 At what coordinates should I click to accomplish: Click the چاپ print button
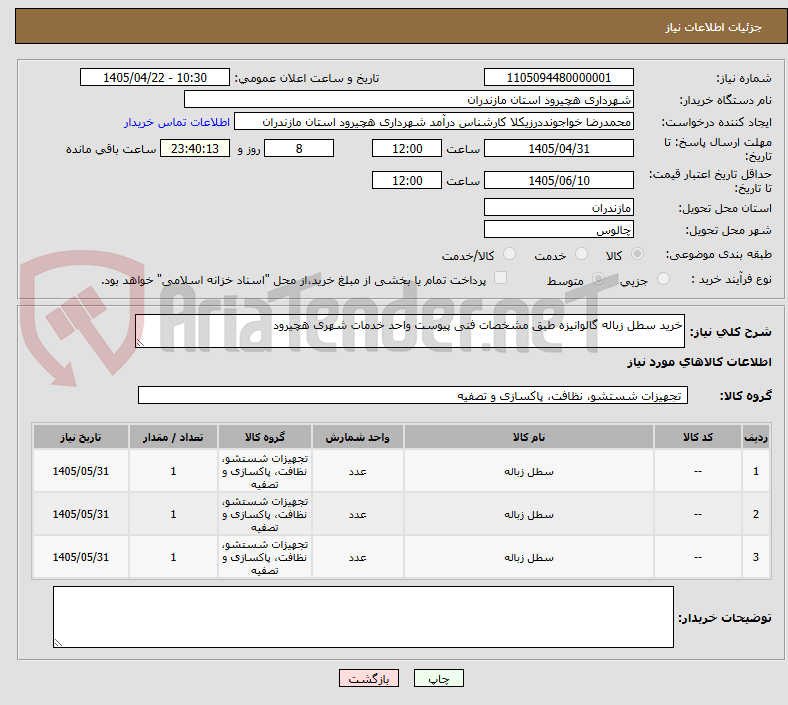[x=439, y=678]
